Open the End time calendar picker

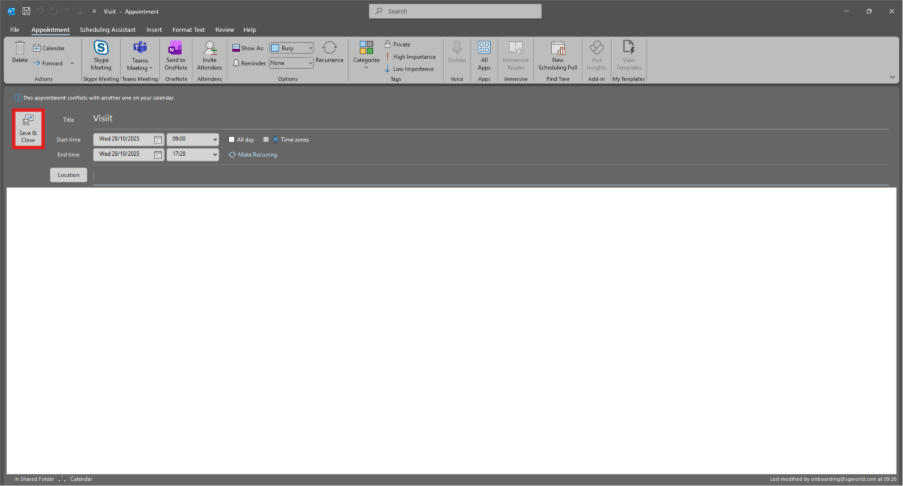(158, 154)
